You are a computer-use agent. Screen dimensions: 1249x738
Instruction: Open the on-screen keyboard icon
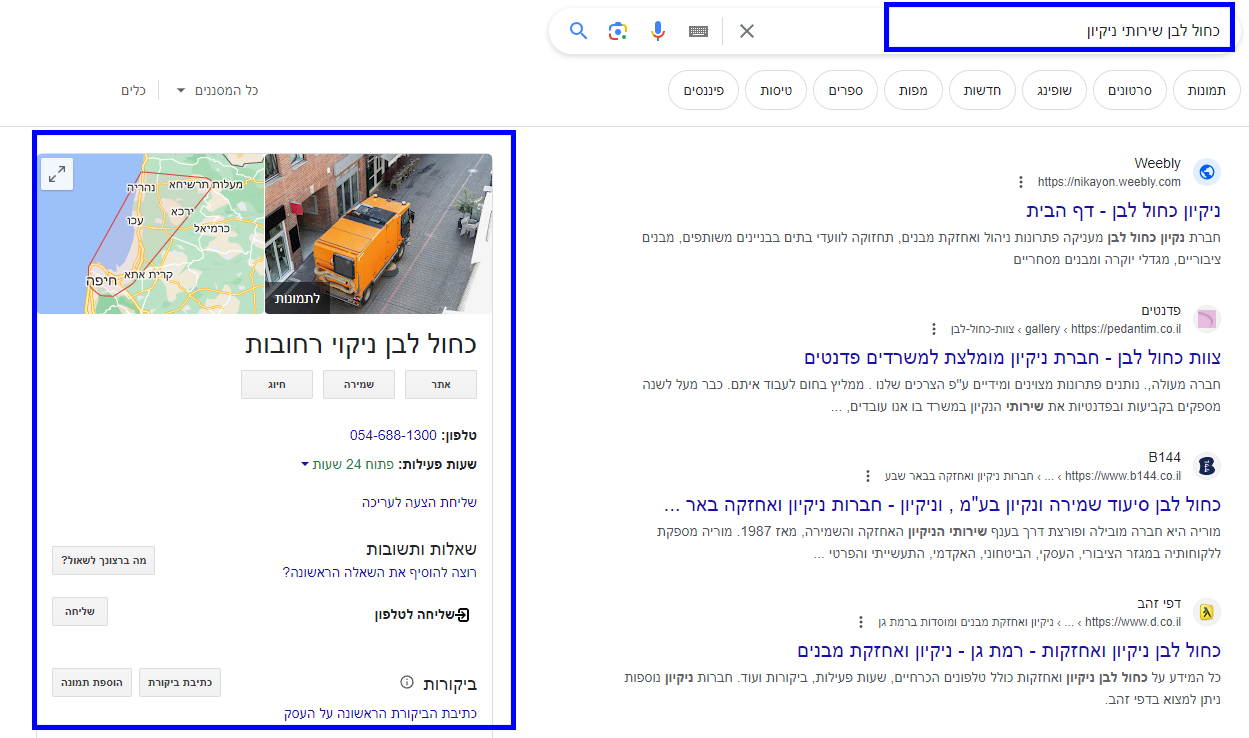pyautogui.click(x=699, y=31)
